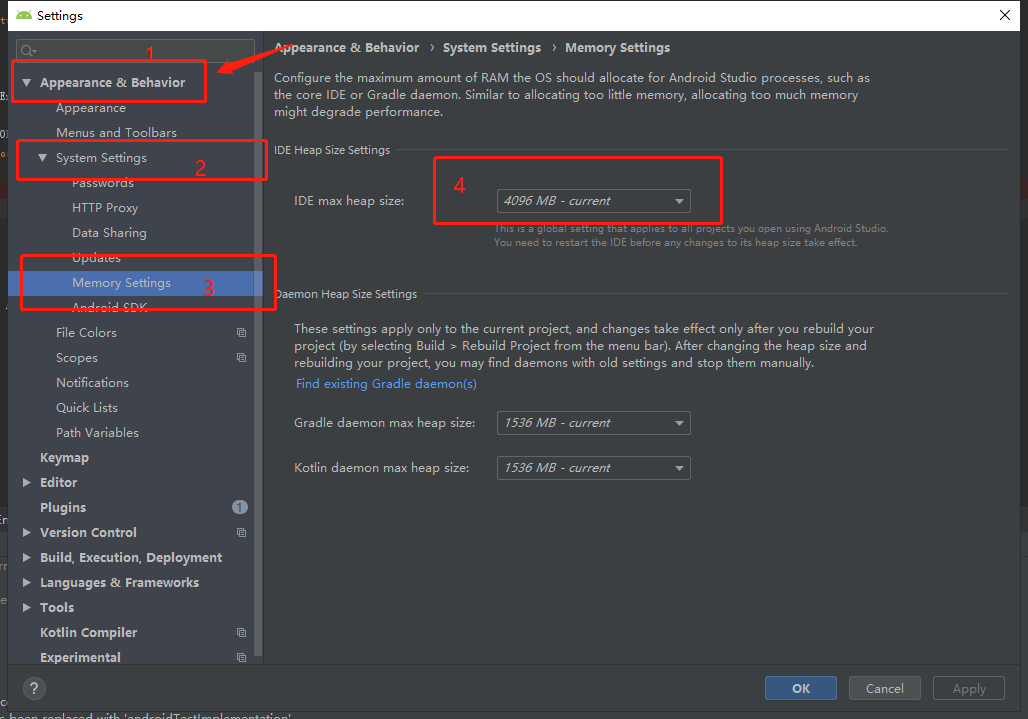The image size is (1028, 719).
Task: Expand the Tools tree node arrow
Action: (x=26, y=608)
